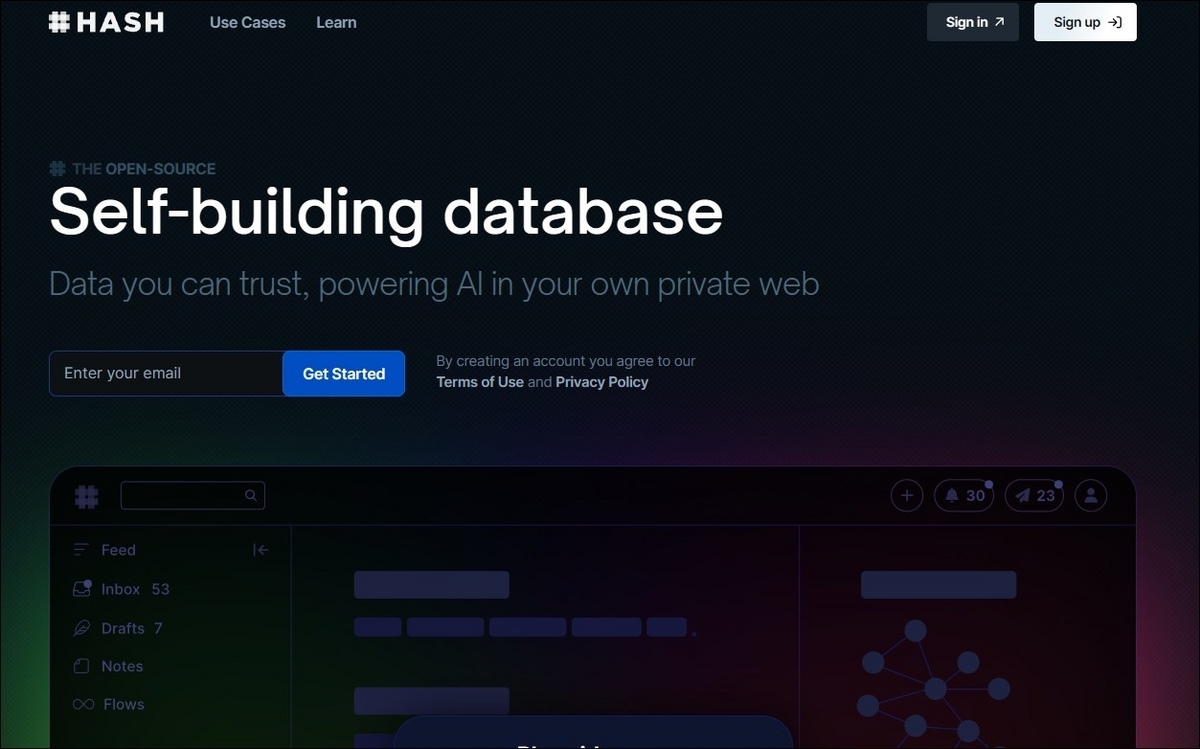Click the app preview search box
1200x749 pixels.
click(x=193, y=495)
